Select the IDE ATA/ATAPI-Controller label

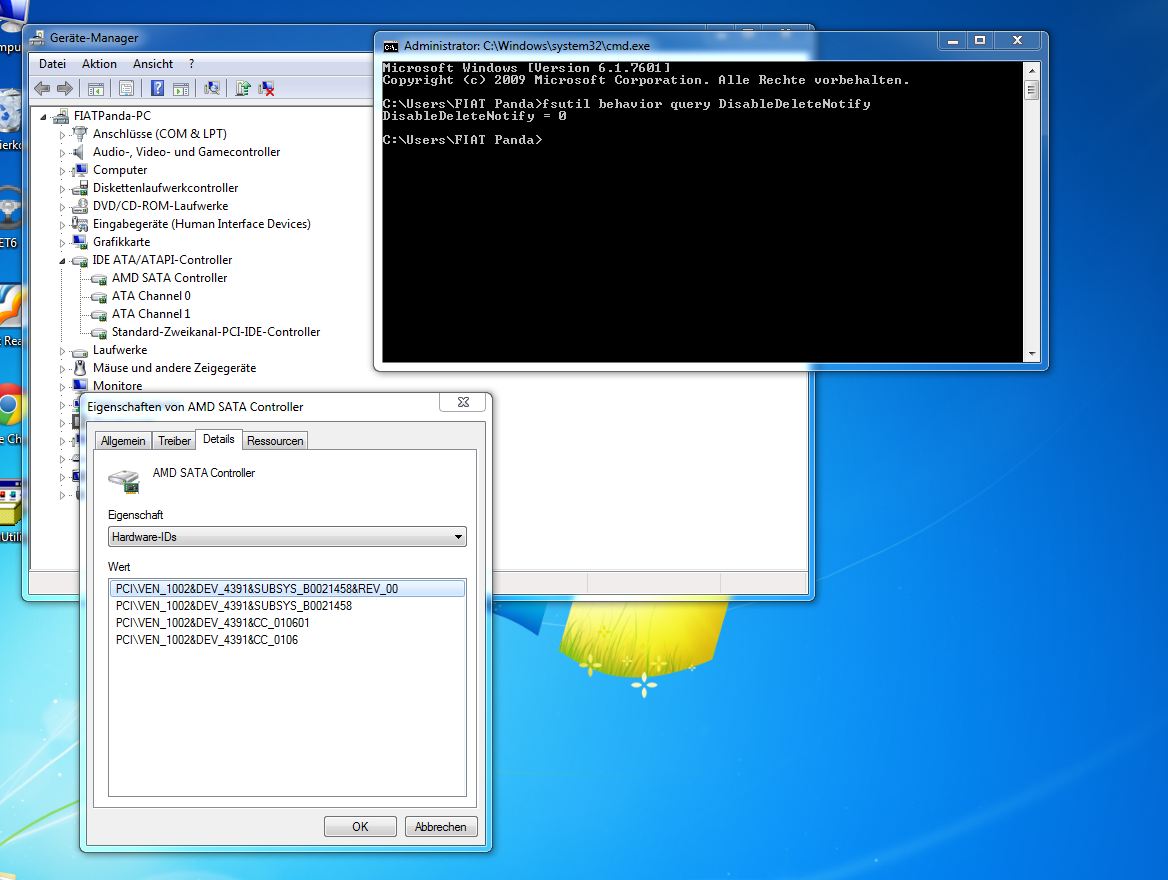[162, 260]
